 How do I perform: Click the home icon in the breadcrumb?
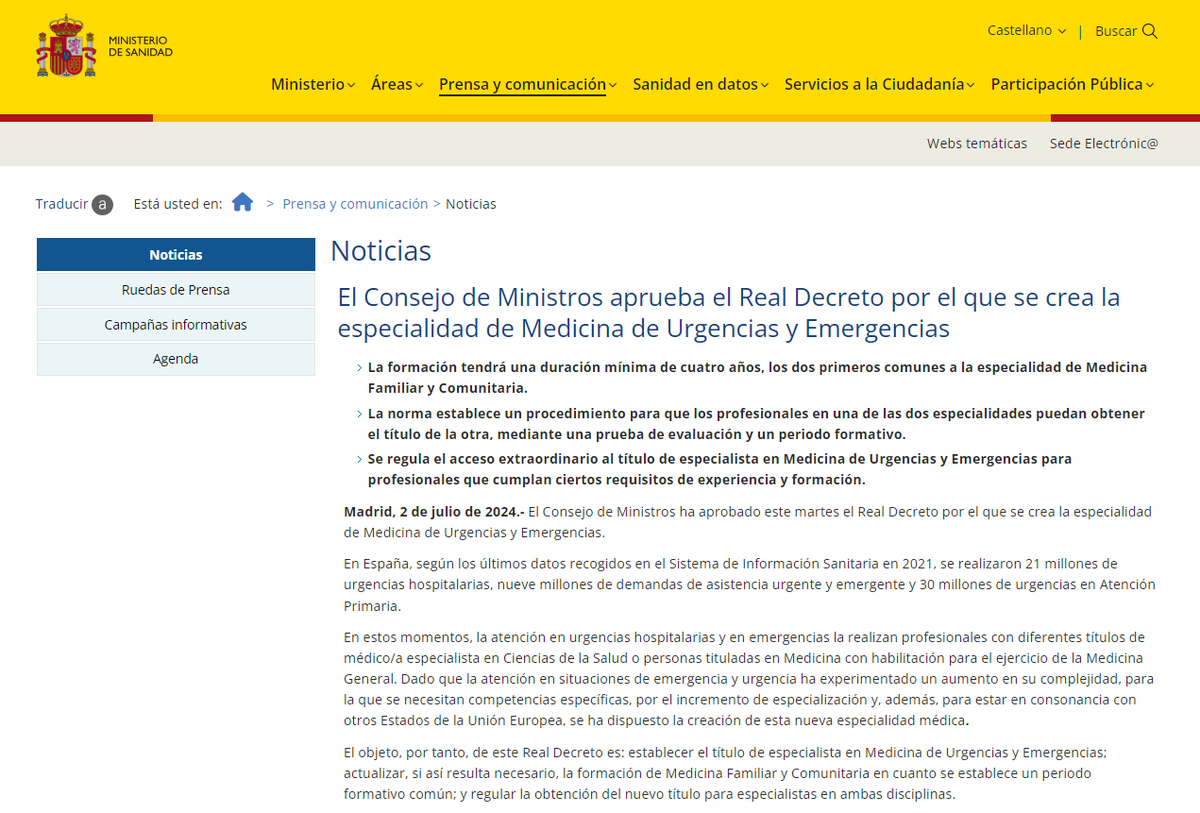pyautogui.click(x=242, y=203)
